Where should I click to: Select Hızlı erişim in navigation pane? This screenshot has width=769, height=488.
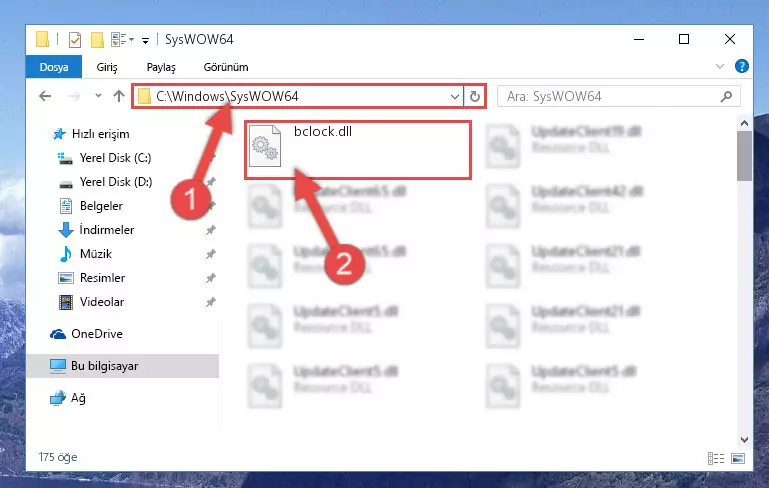click(x=101, y=134)
